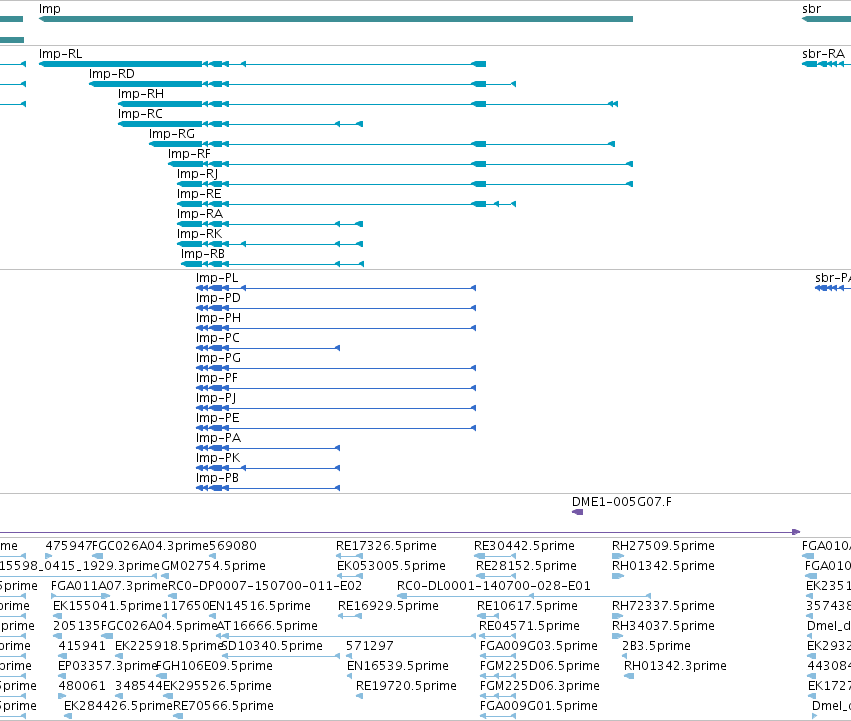Image resolution: width=851 pixels, height=721 pixels.
Task: Open the Imp-PL protein feature
Action: (217, 278)
